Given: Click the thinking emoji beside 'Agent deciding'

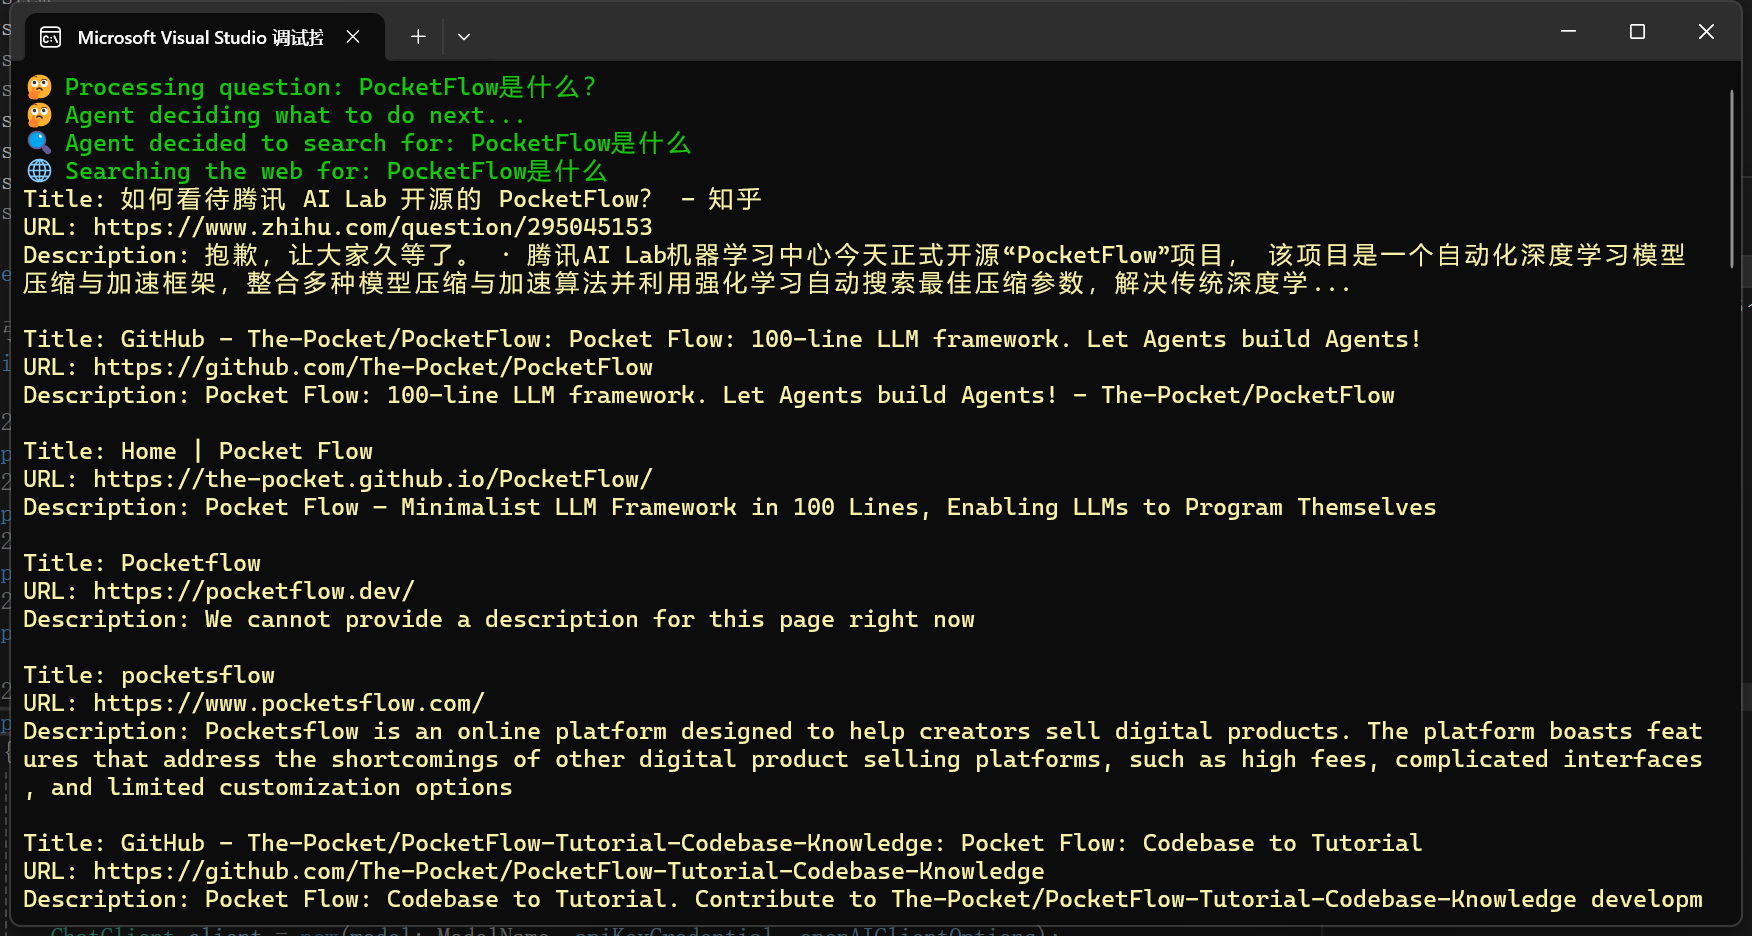Looking at the screenshot, I should (x=39, y=115).
